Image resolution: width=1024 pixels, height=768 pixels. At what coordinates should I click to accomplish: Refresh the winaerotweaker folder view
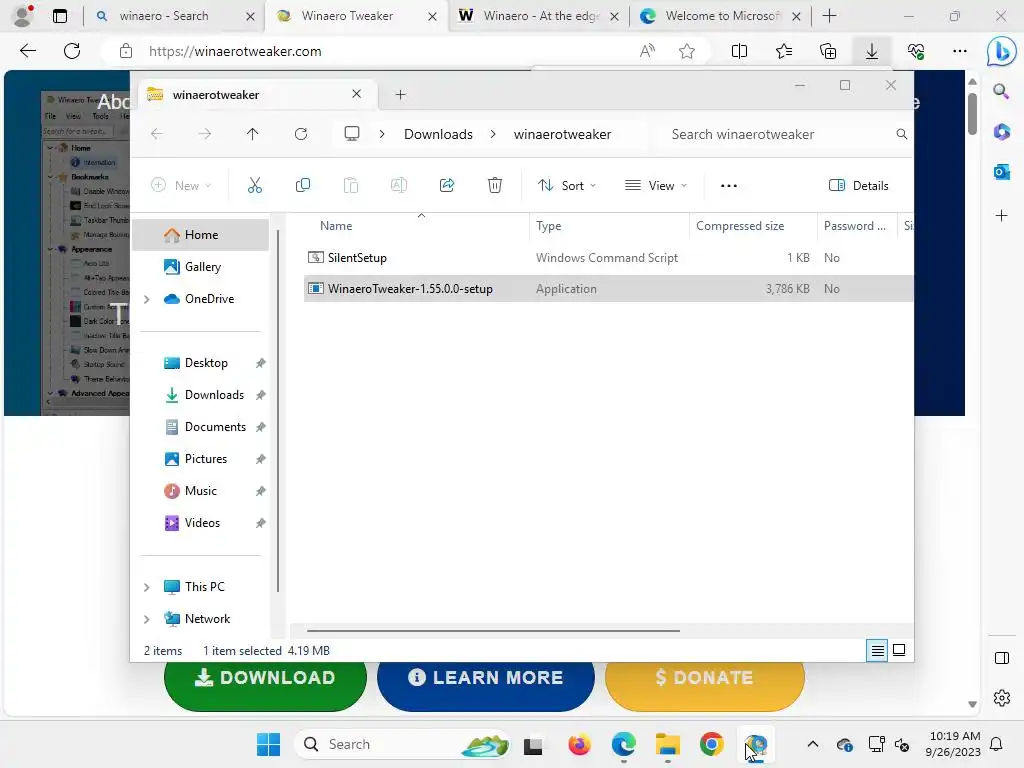click(x=301, y=134)
